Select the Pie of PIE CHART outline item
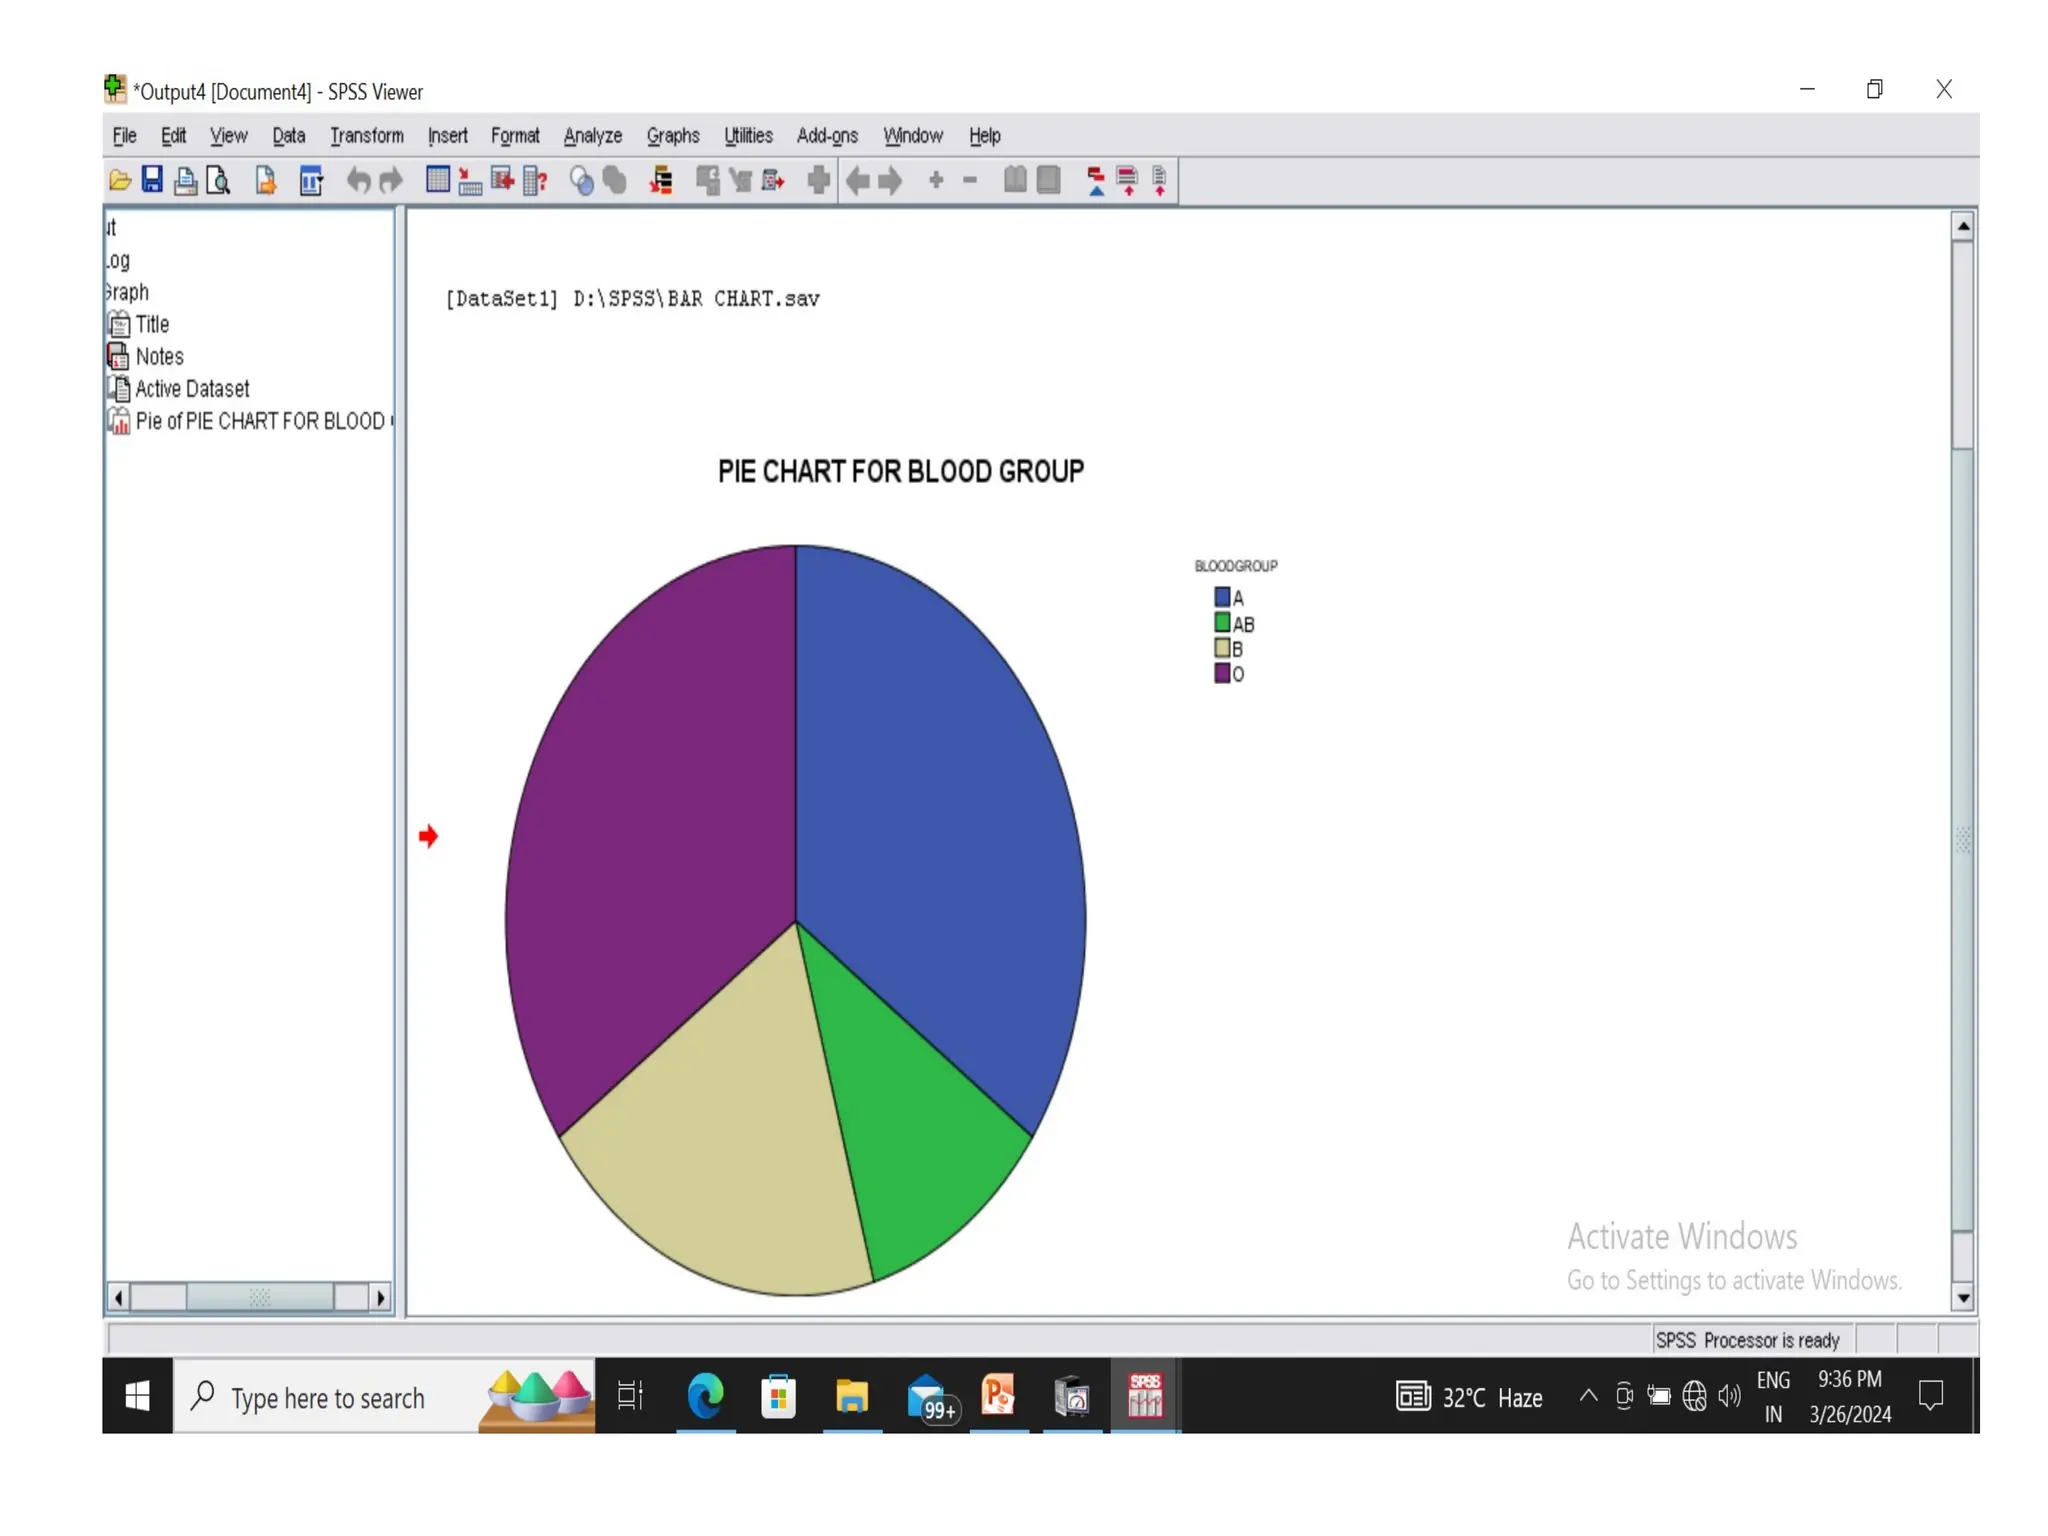 coord(258,421)
